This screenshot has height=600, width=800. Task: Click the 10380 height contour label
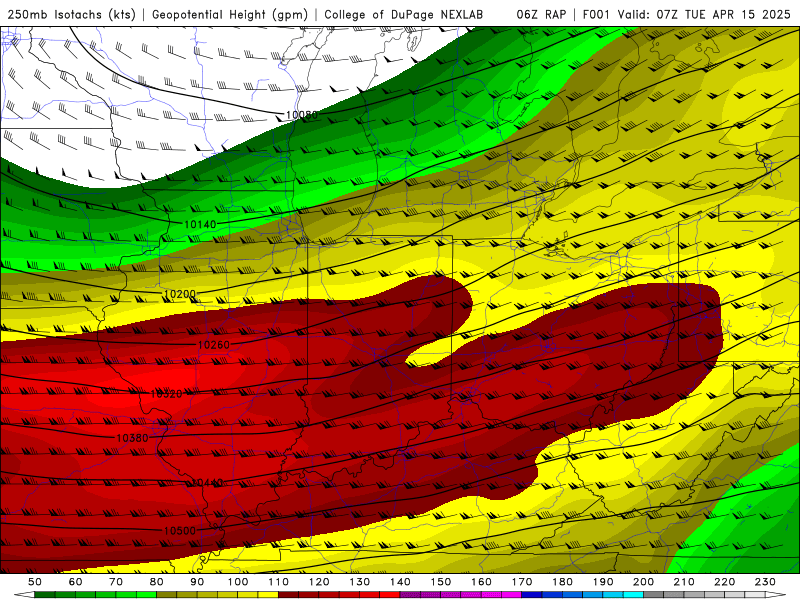[132, 438]
